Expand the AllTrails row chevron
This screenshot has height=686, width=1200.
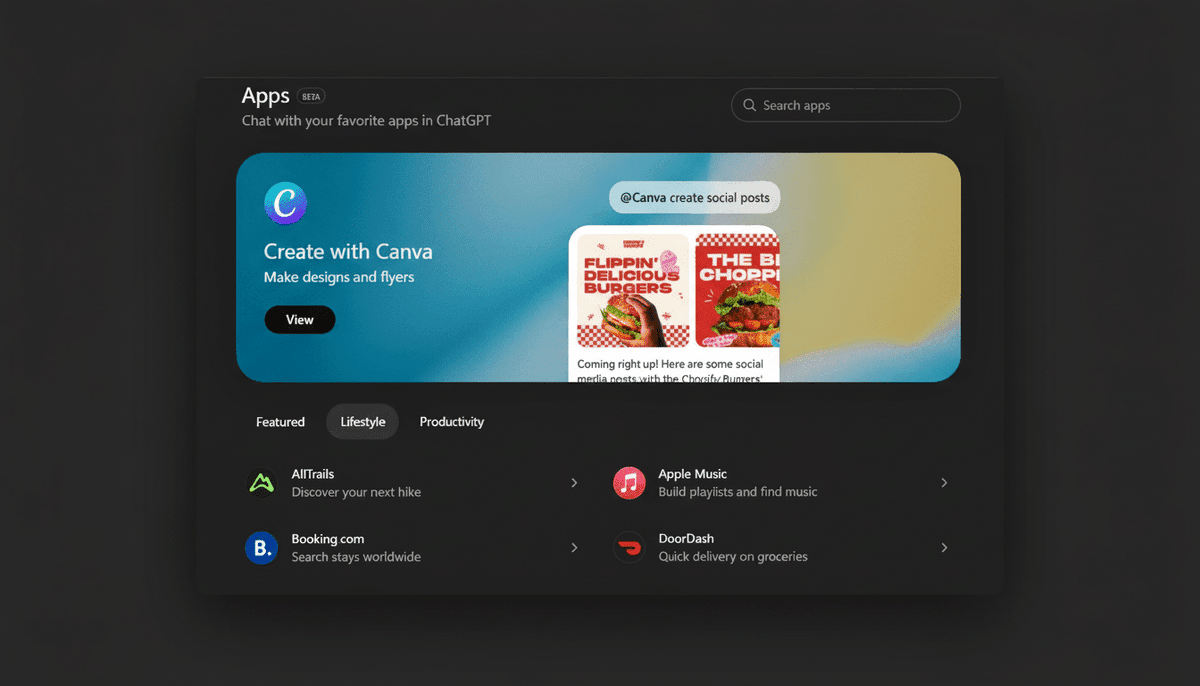pyautogui.click(x=574, y=483)
